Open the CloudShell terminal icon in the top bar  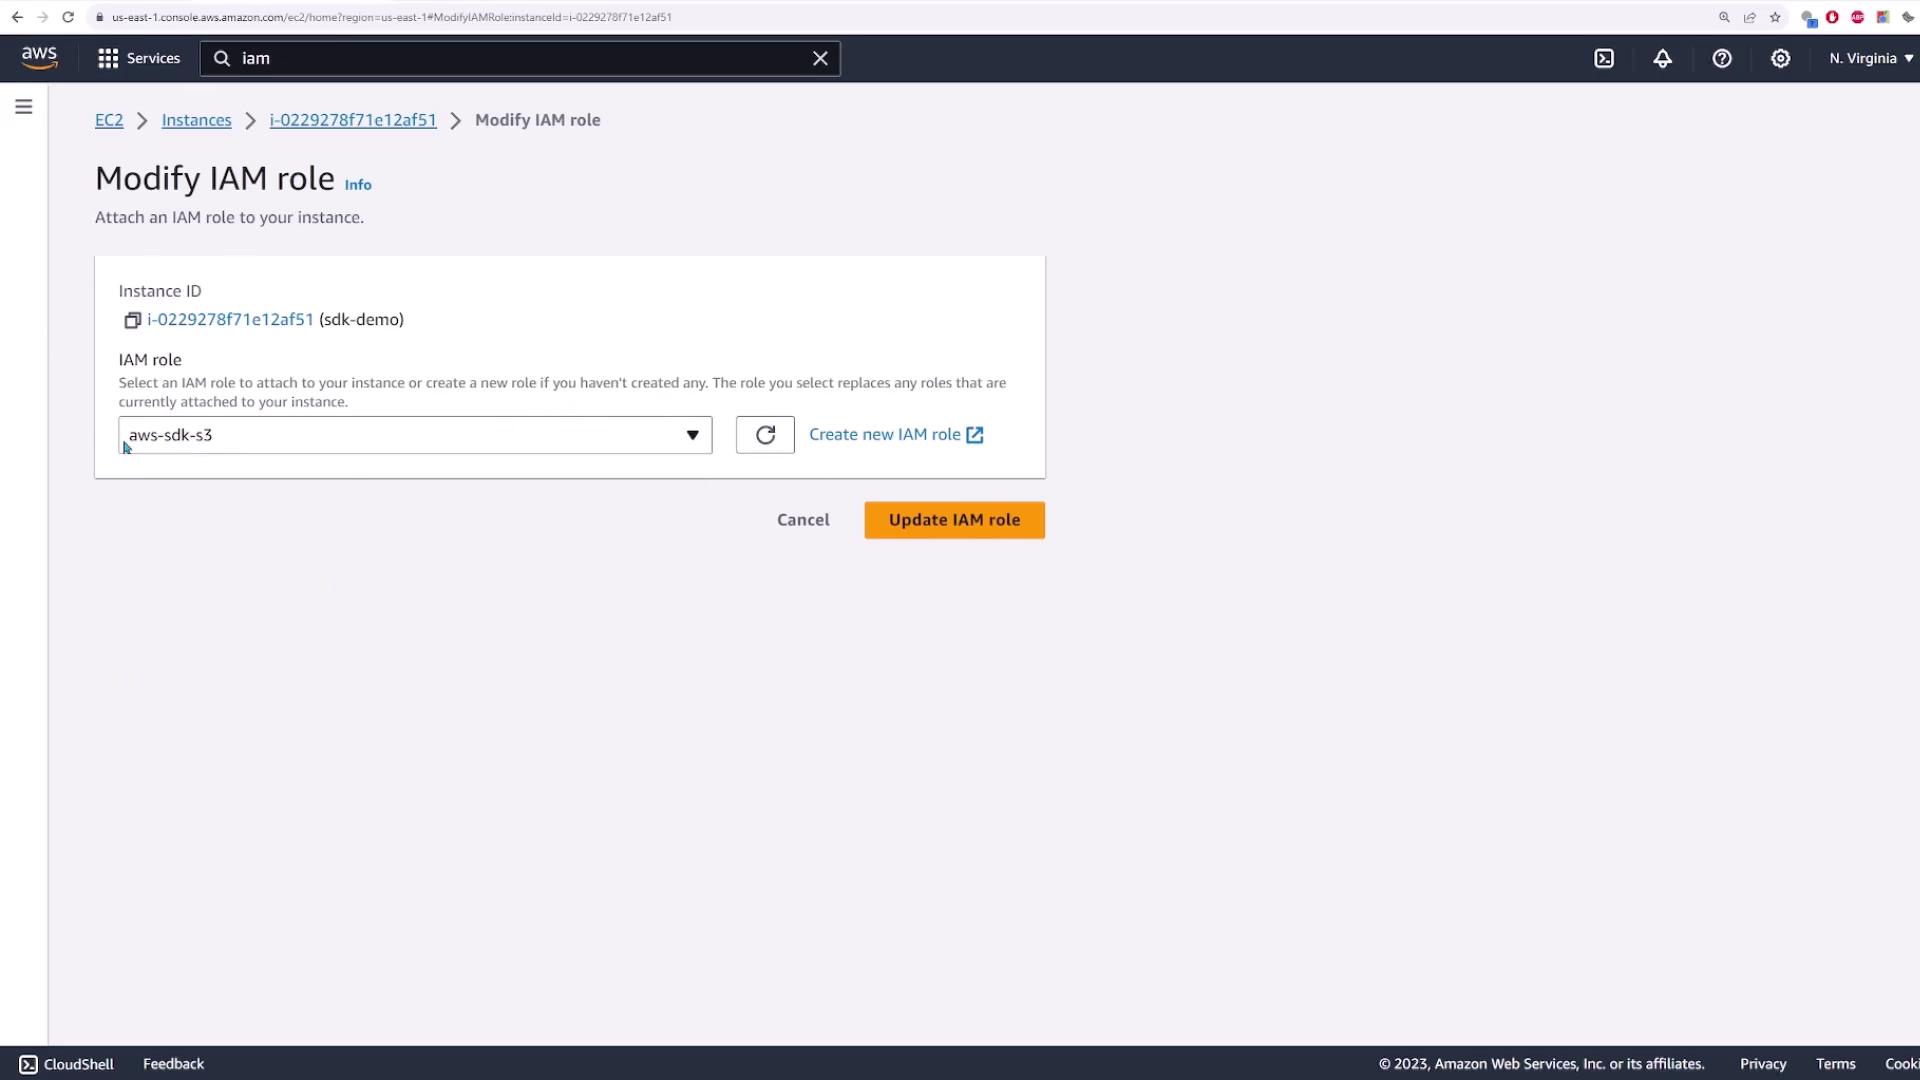(x=1604, y=58)
